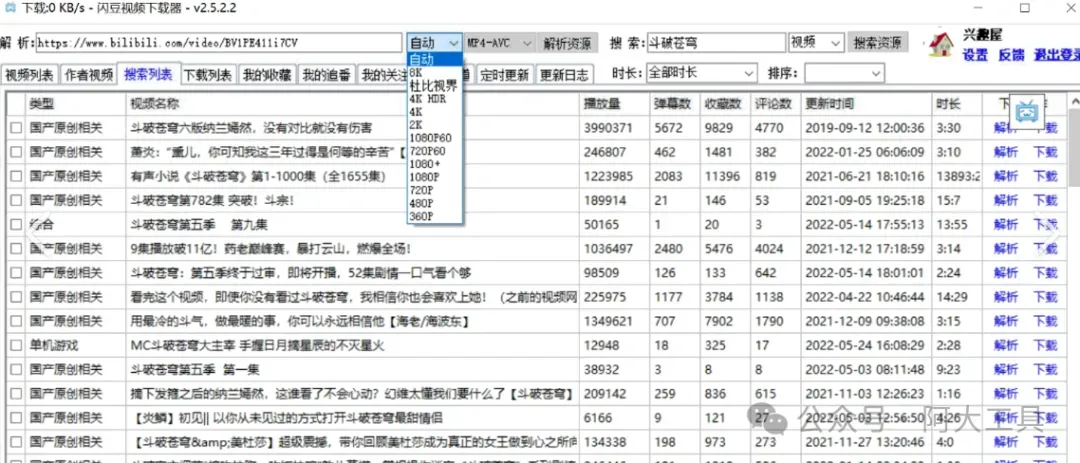Switch to 我的收藏 tab
Image resolution: width=1080 pixels, height=463 pixels.
coord(267,76)
